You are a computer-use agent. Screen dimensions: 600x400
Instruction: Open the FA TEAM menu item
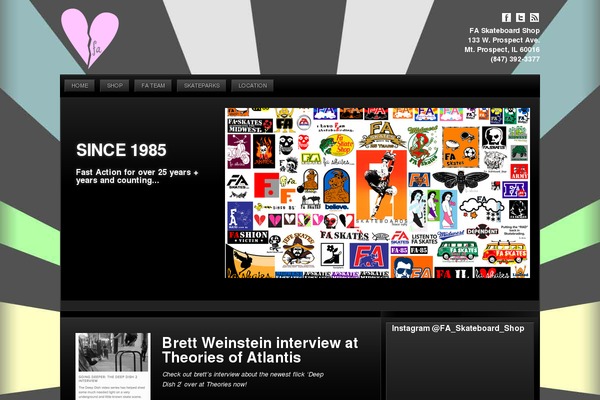tap(153, 86)
